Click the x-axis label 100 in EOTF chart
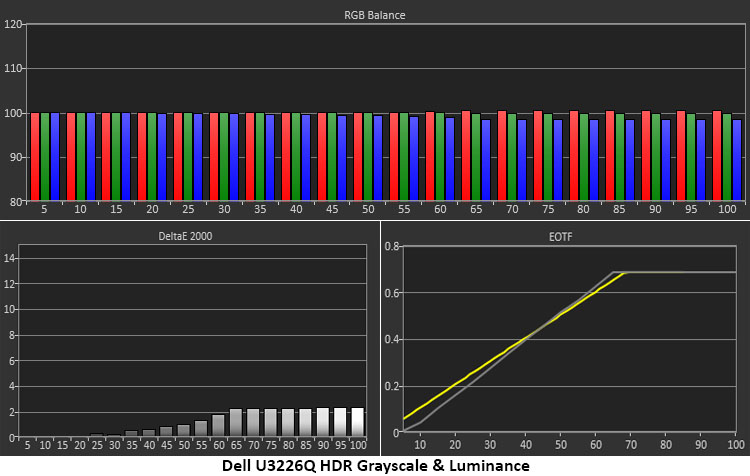The width and height of the screenshot is (750, 476). tap(736, 445)
